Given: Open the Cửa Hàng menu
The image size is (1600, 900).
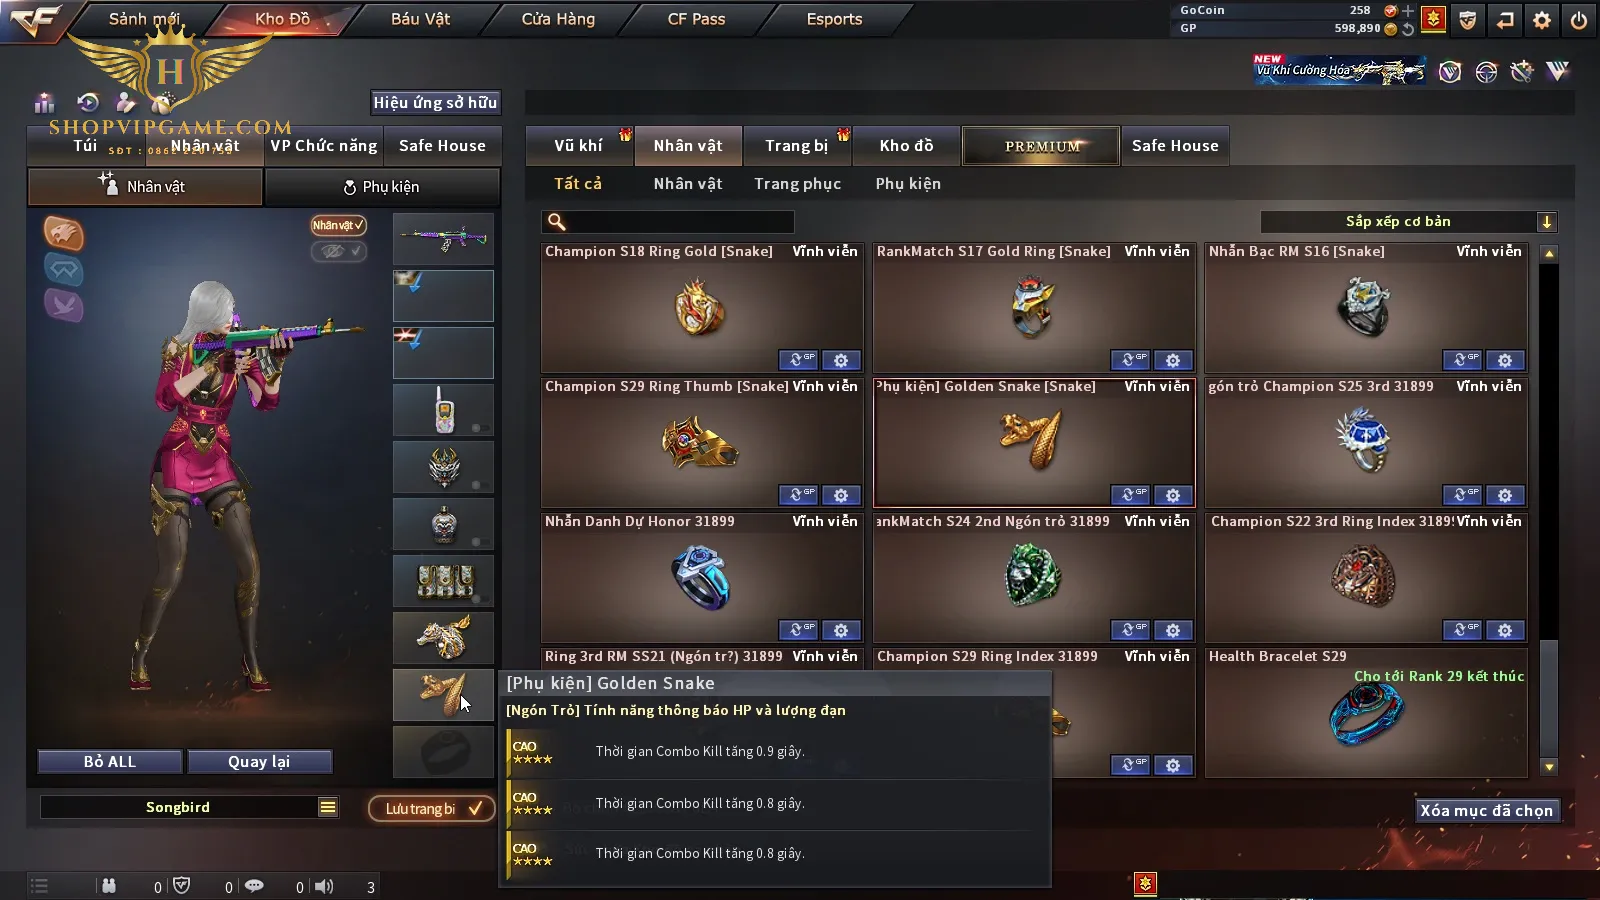Looking at the screenshot, I should coord(558,19).
